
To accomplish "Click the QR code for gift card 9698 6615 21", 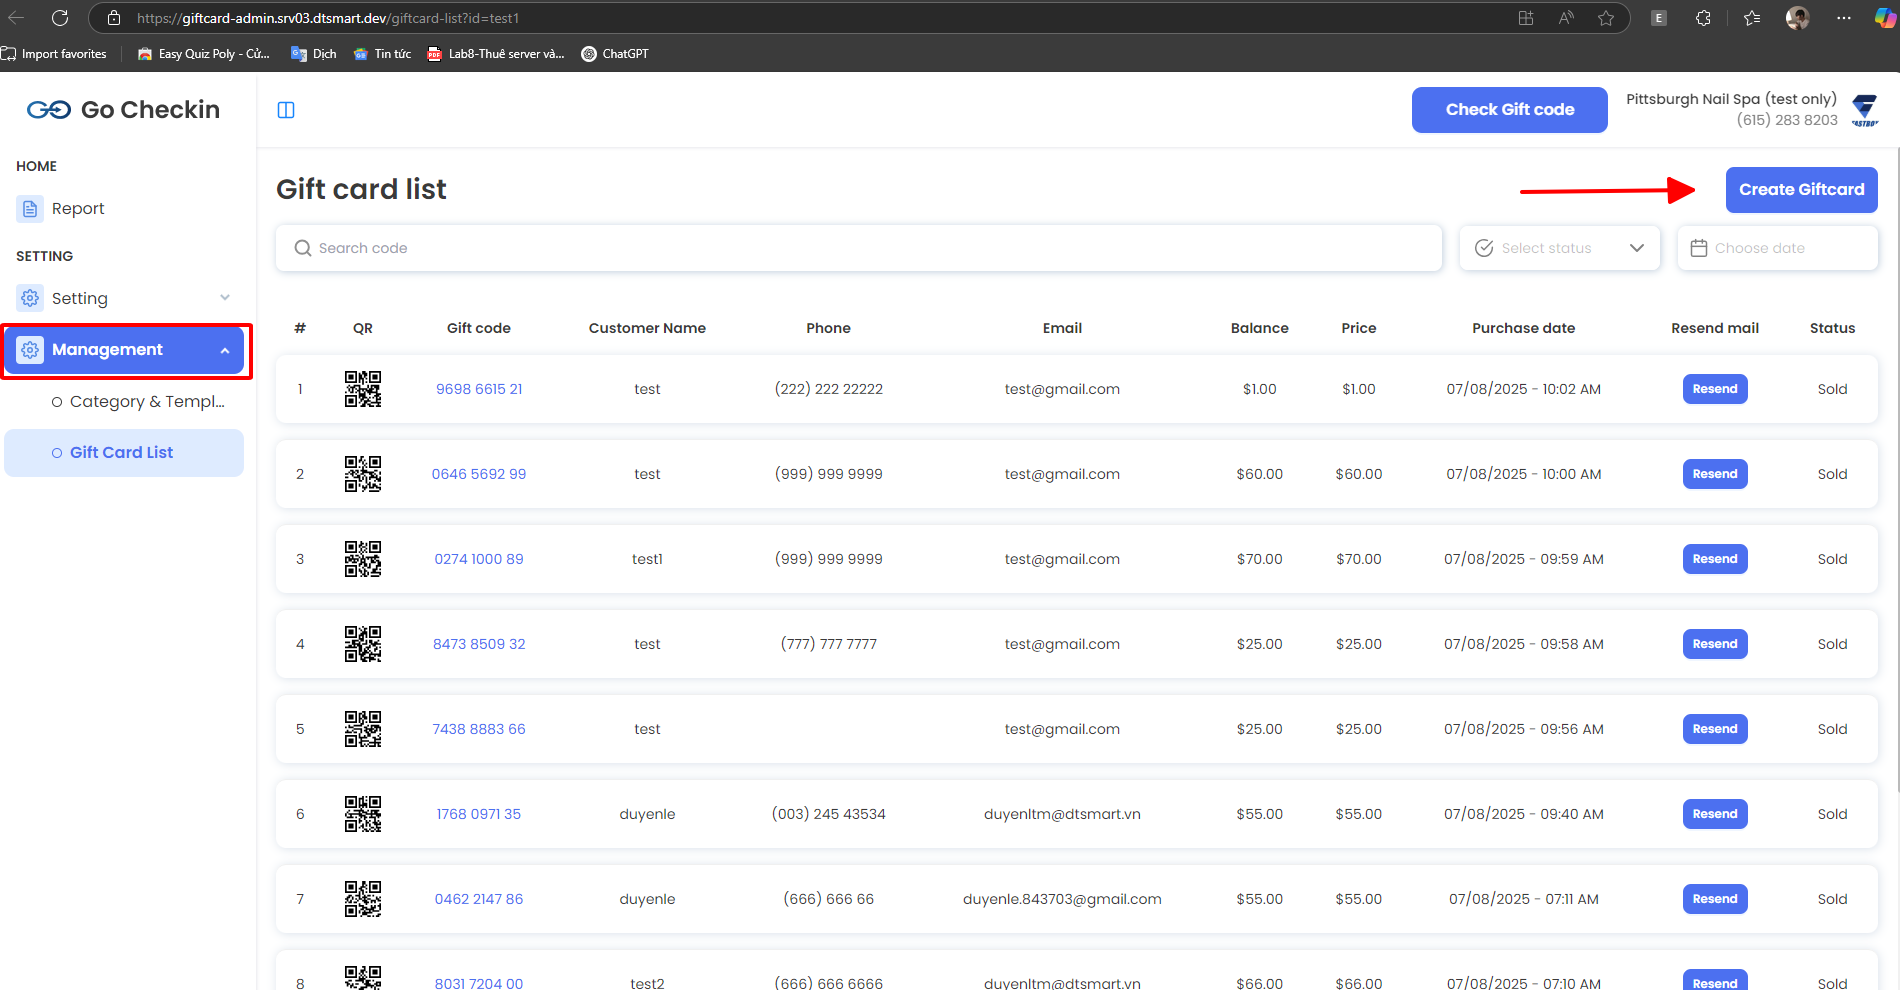I will pos(363,389).
